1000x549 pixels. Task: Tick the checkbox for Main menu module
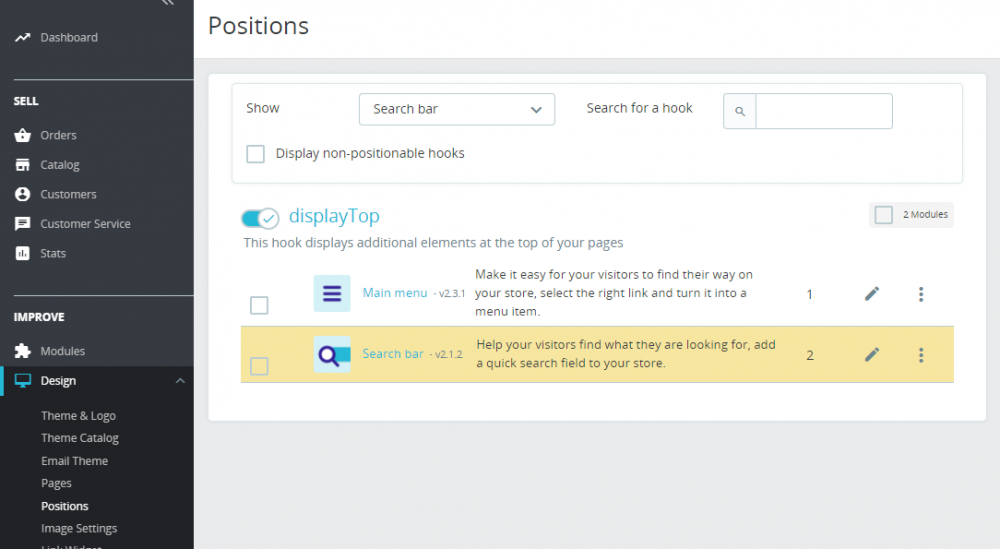pos(259,305)
